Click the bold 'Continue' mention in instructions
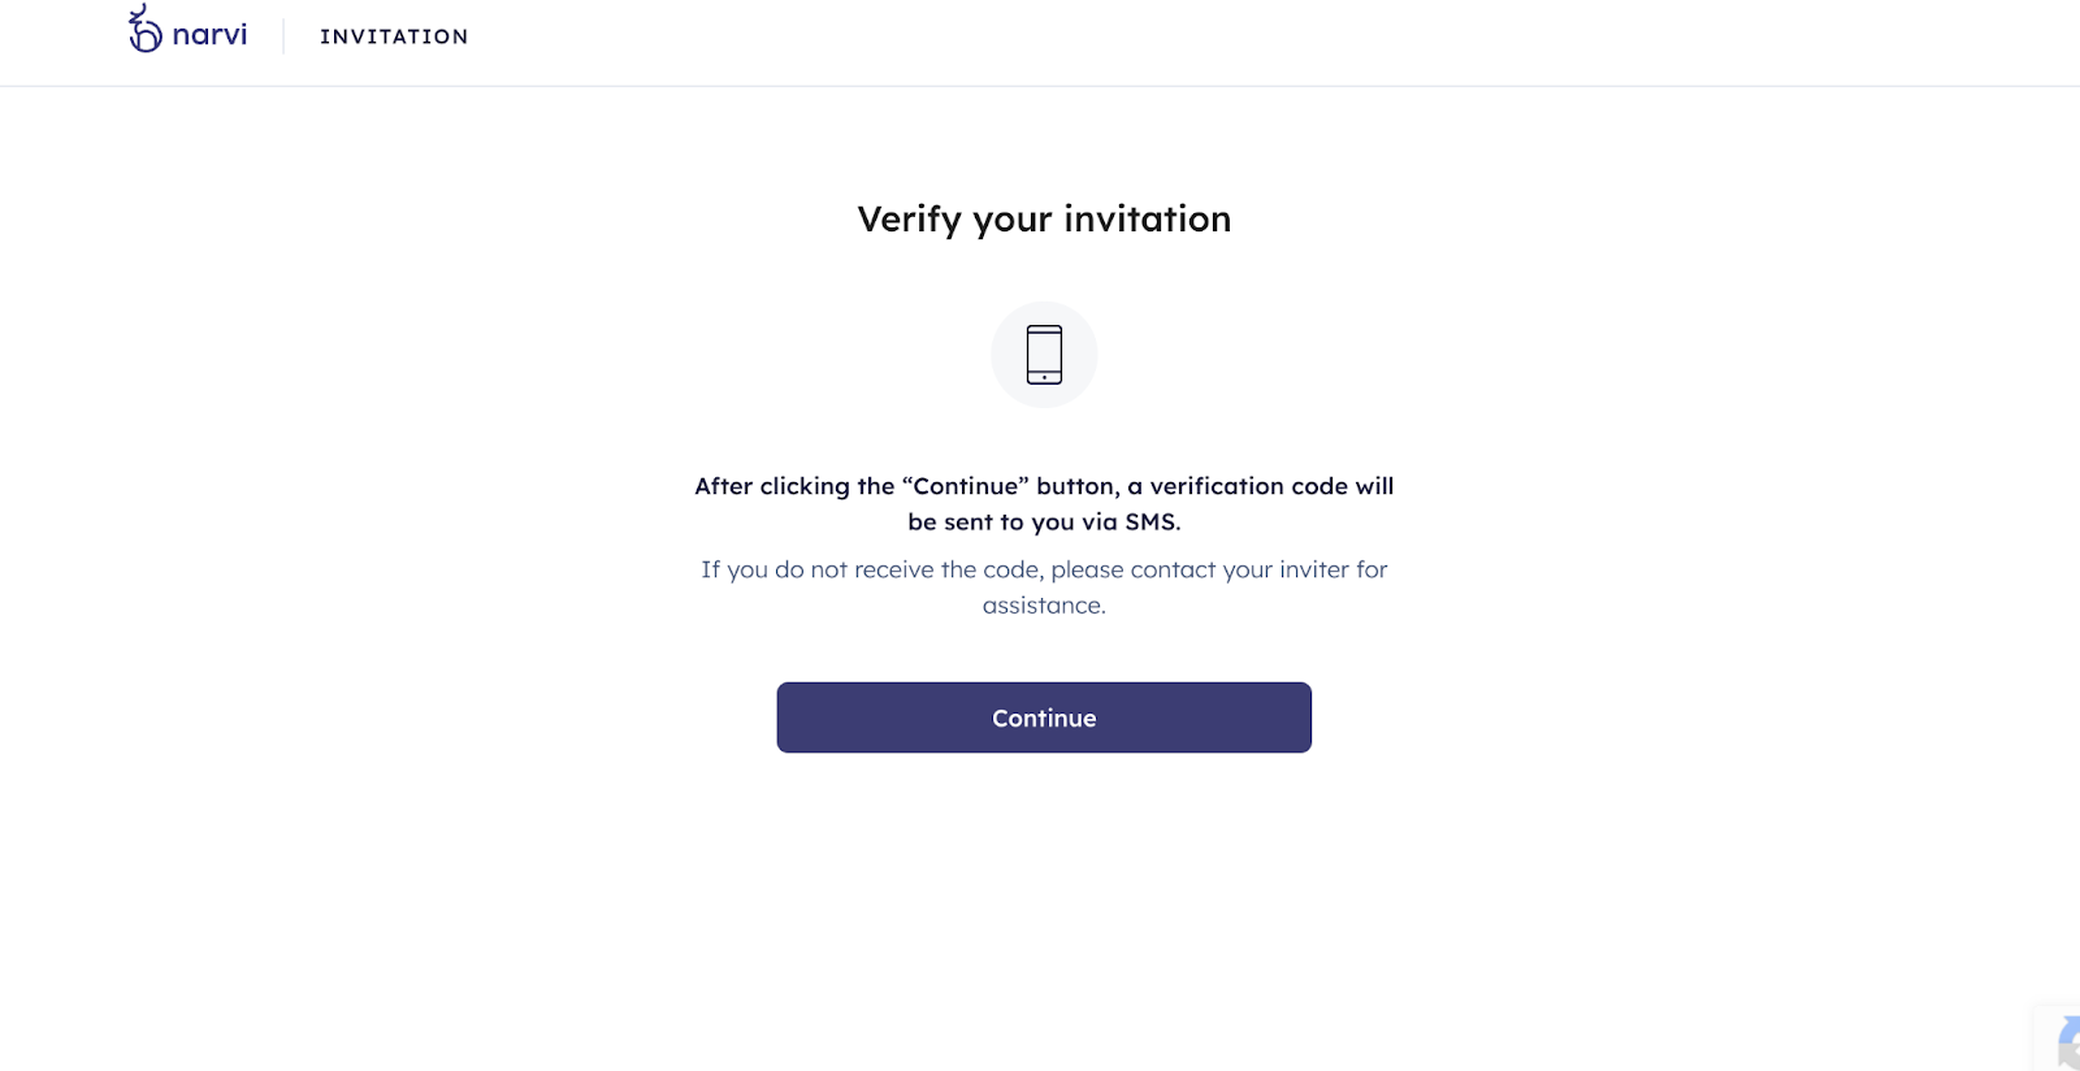The height and width of the screenshot is (1071, 2080). pyautogui.click(x=965, y=486)
